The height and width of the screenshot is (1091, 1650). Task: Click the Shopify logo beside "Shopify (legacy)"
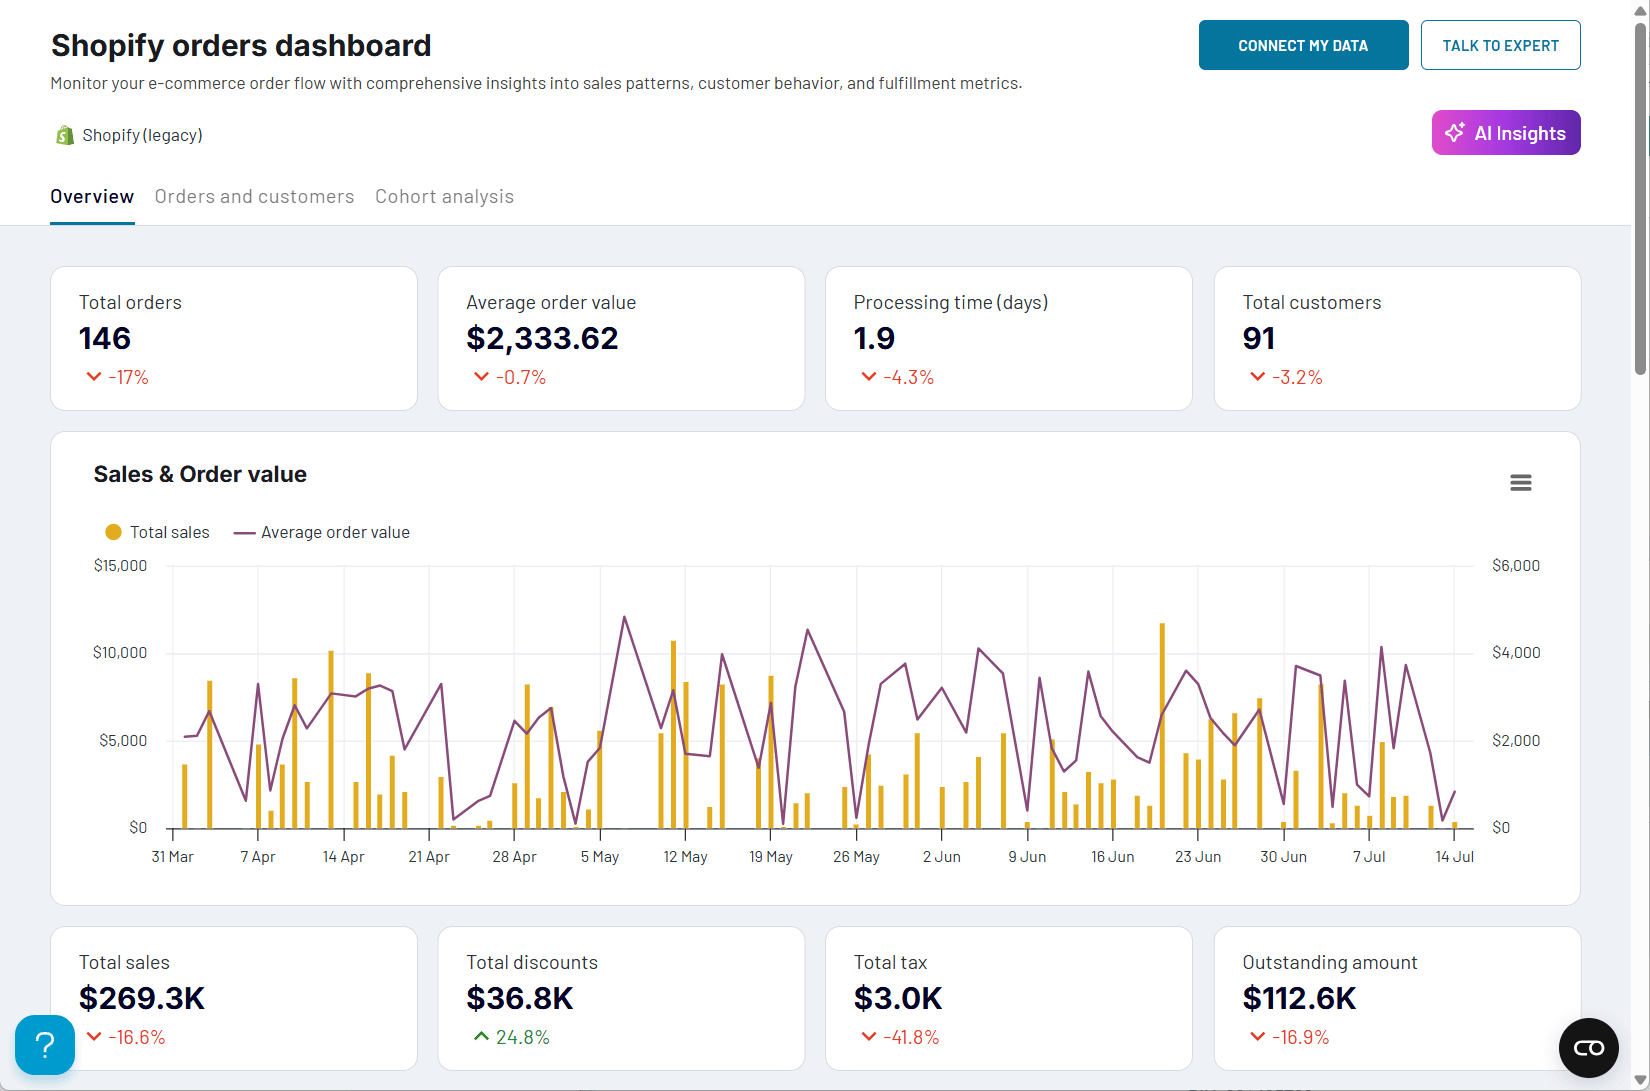64,134
